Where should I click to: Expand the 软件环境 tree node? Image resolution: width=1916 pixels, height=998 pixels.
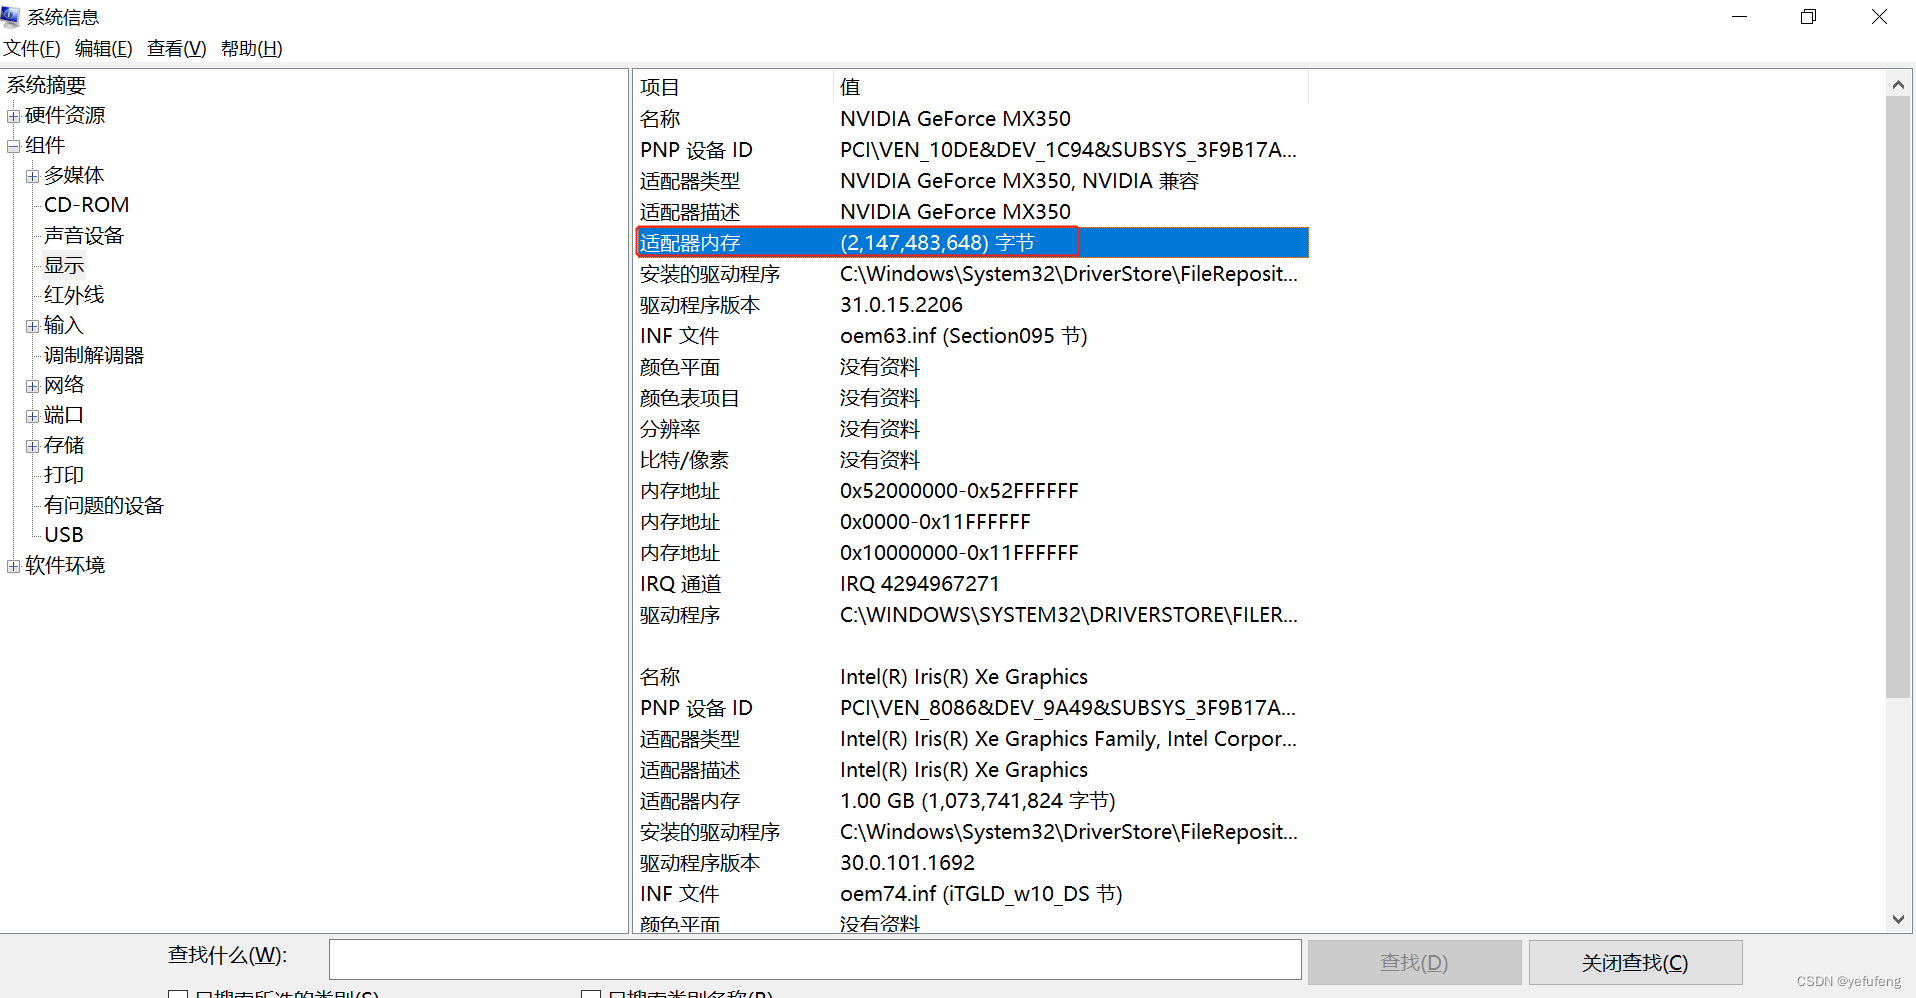pyautogui.click(x=14, y=566)
